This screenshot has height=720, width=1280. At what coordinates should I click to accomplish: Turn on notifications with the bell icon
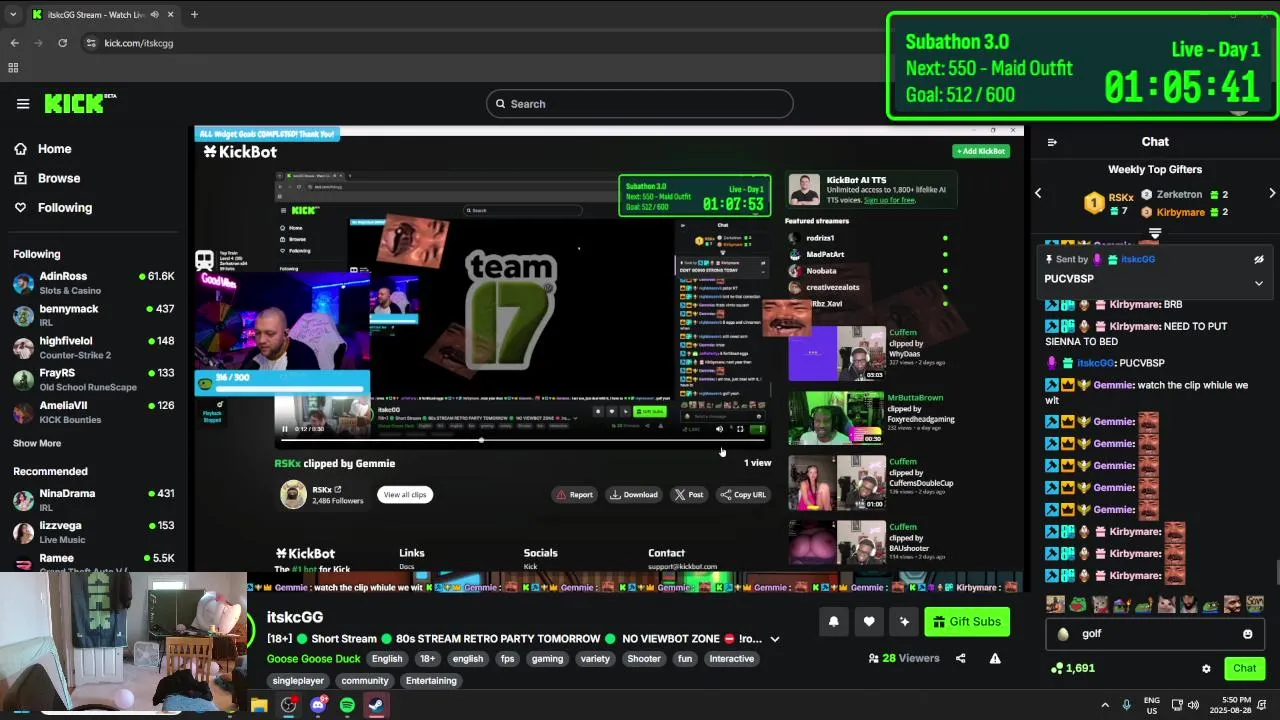[x=834, y=622]
